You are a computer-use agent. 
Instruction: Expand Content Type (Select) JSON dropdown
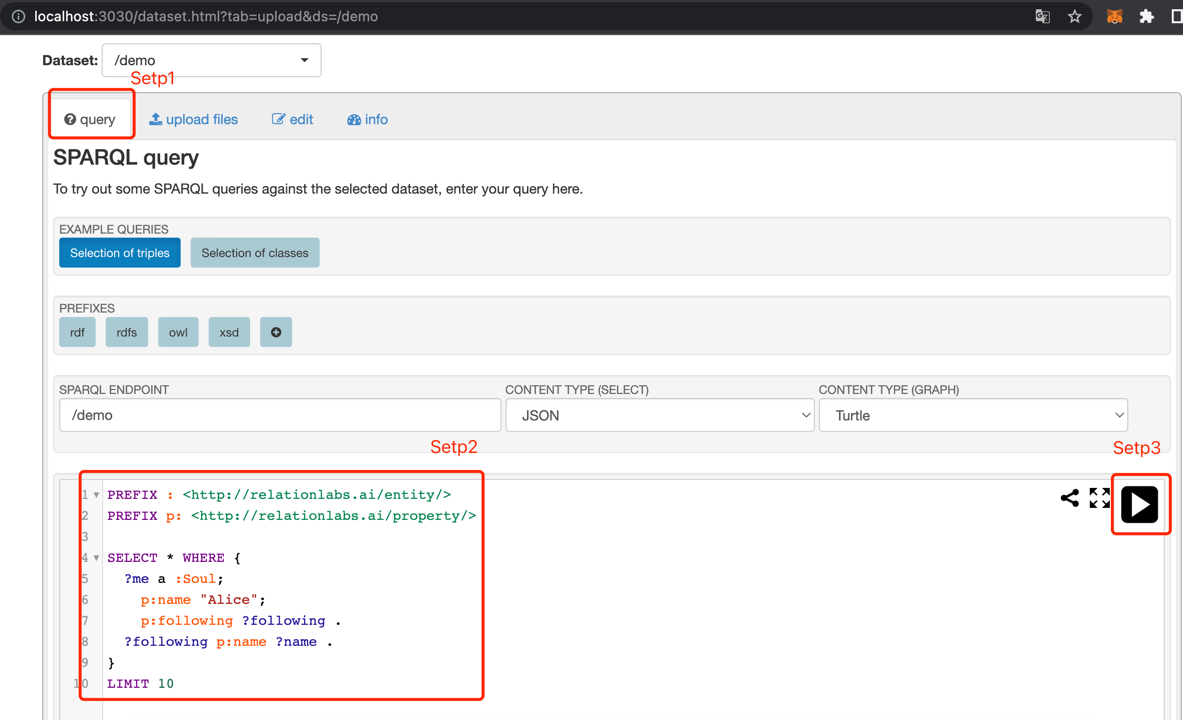coord(659,415)
